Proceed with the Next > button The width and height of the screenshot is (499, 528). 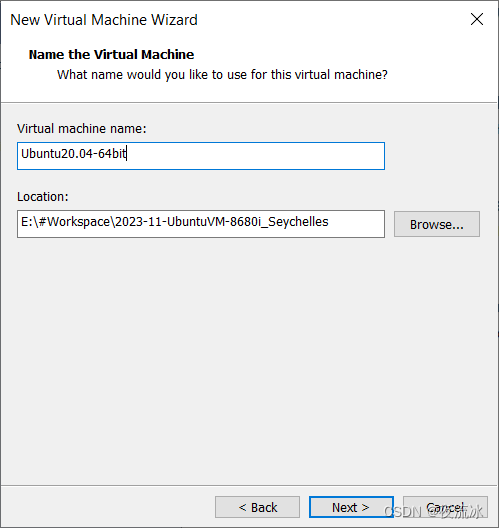[x=351, y=507]
